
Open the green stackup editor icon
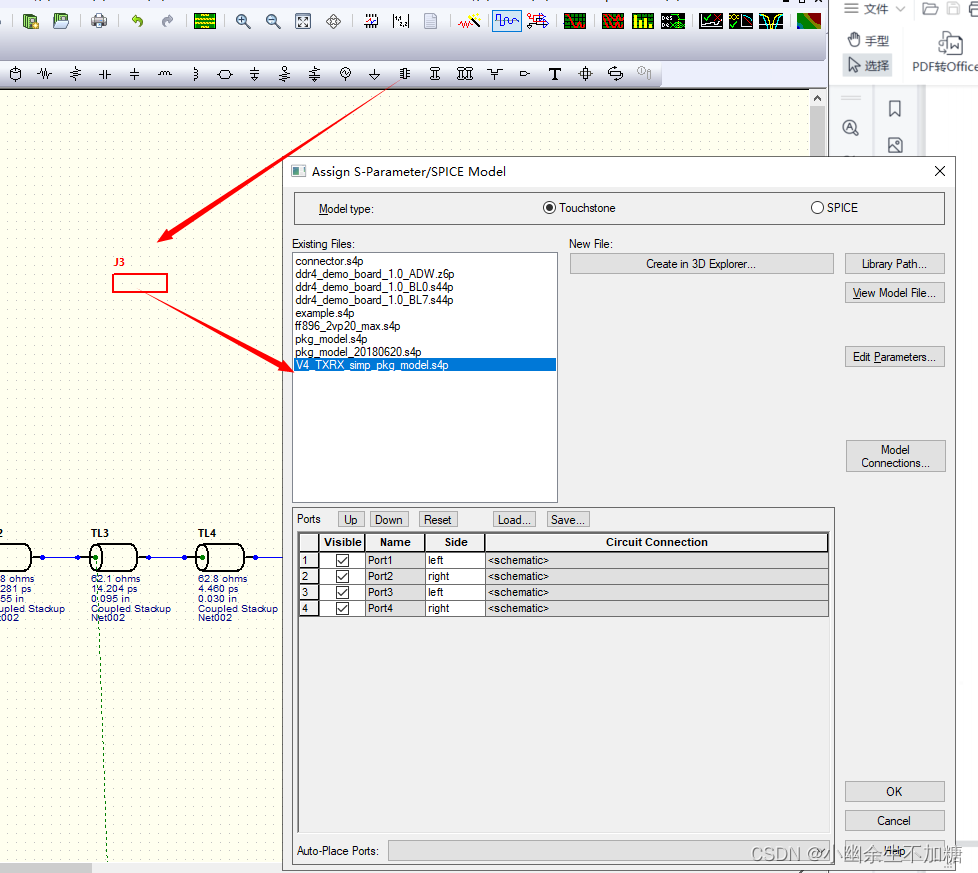205,21
